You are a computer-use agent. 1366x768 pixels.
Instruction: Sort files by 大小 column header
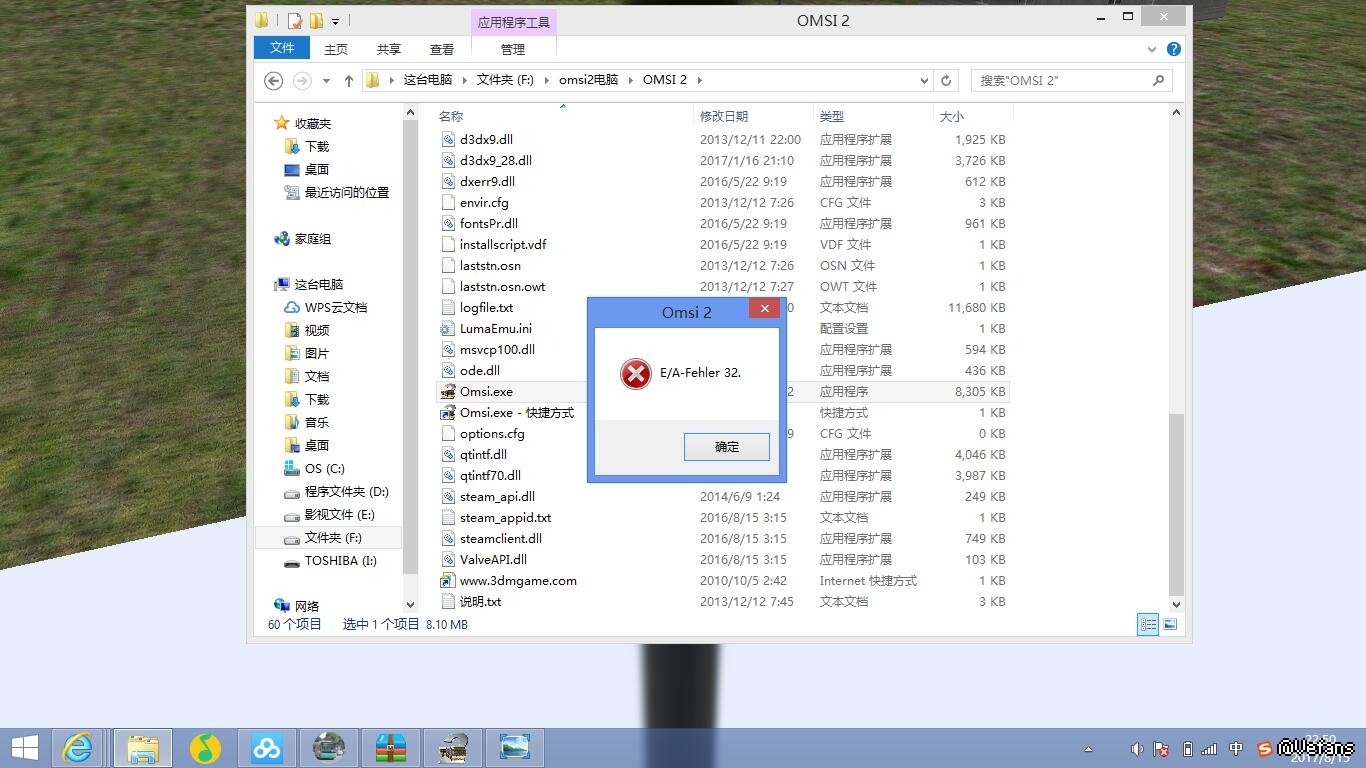point(973,117)
